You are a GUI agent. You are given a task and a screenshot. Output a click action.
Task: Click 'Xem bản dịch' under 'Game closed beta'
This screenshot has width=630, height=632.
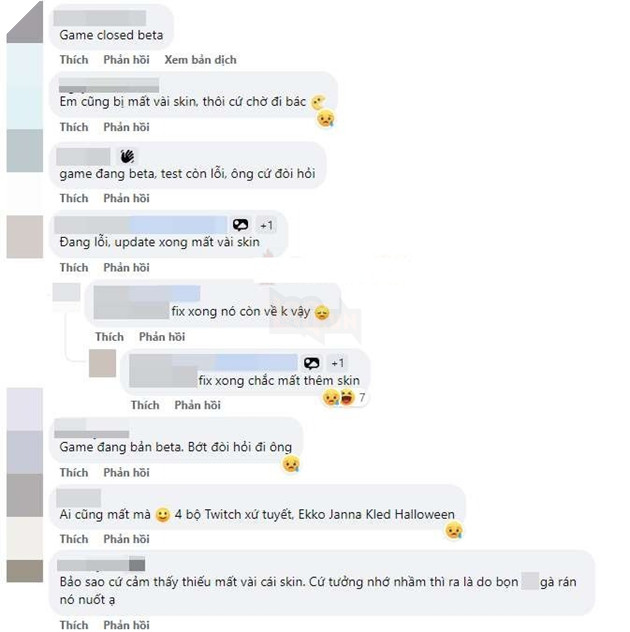pyautogui.click(x=200, y=60)
